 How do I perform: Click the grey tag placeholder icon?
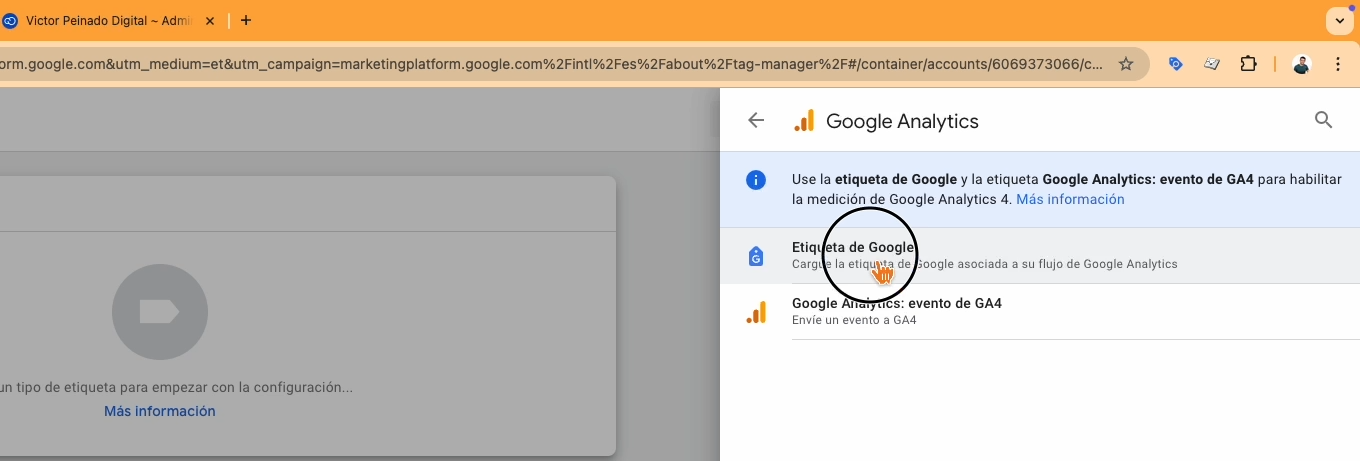point(160,313)
